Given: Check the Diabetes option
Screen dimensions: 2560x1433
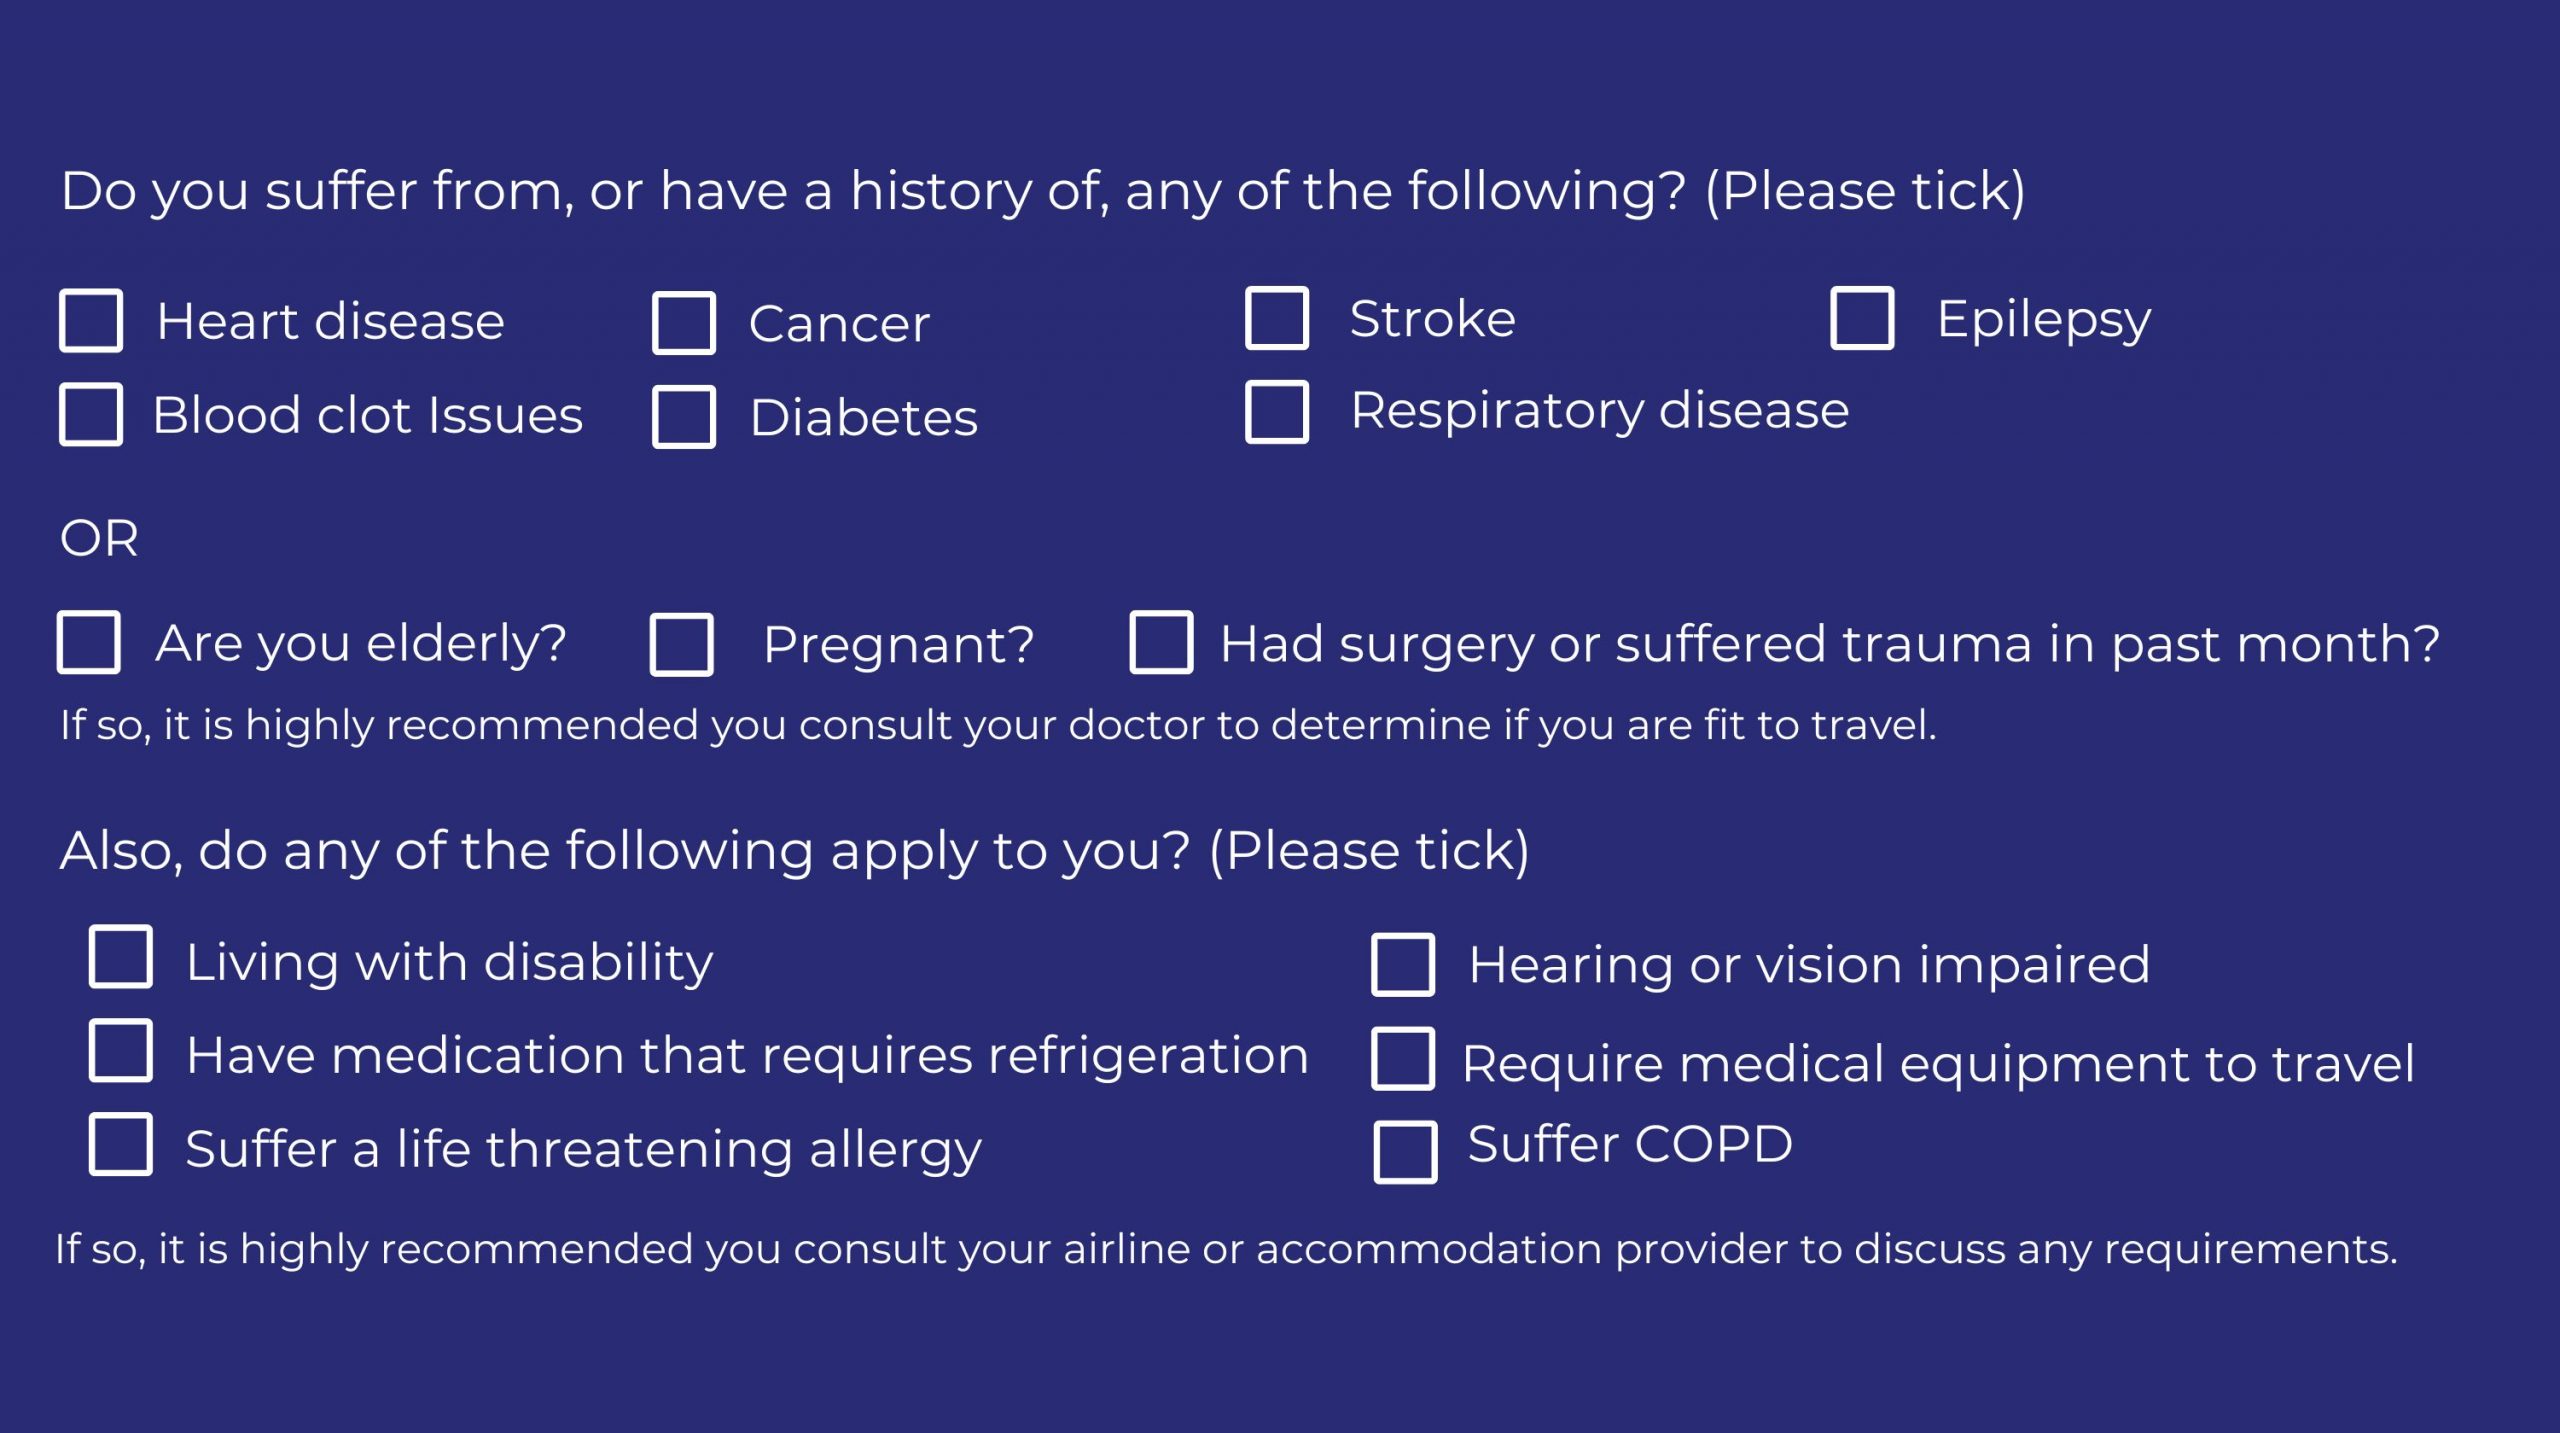Looking at the screenshot, I should pyautogui.click(x=684, y=416).
